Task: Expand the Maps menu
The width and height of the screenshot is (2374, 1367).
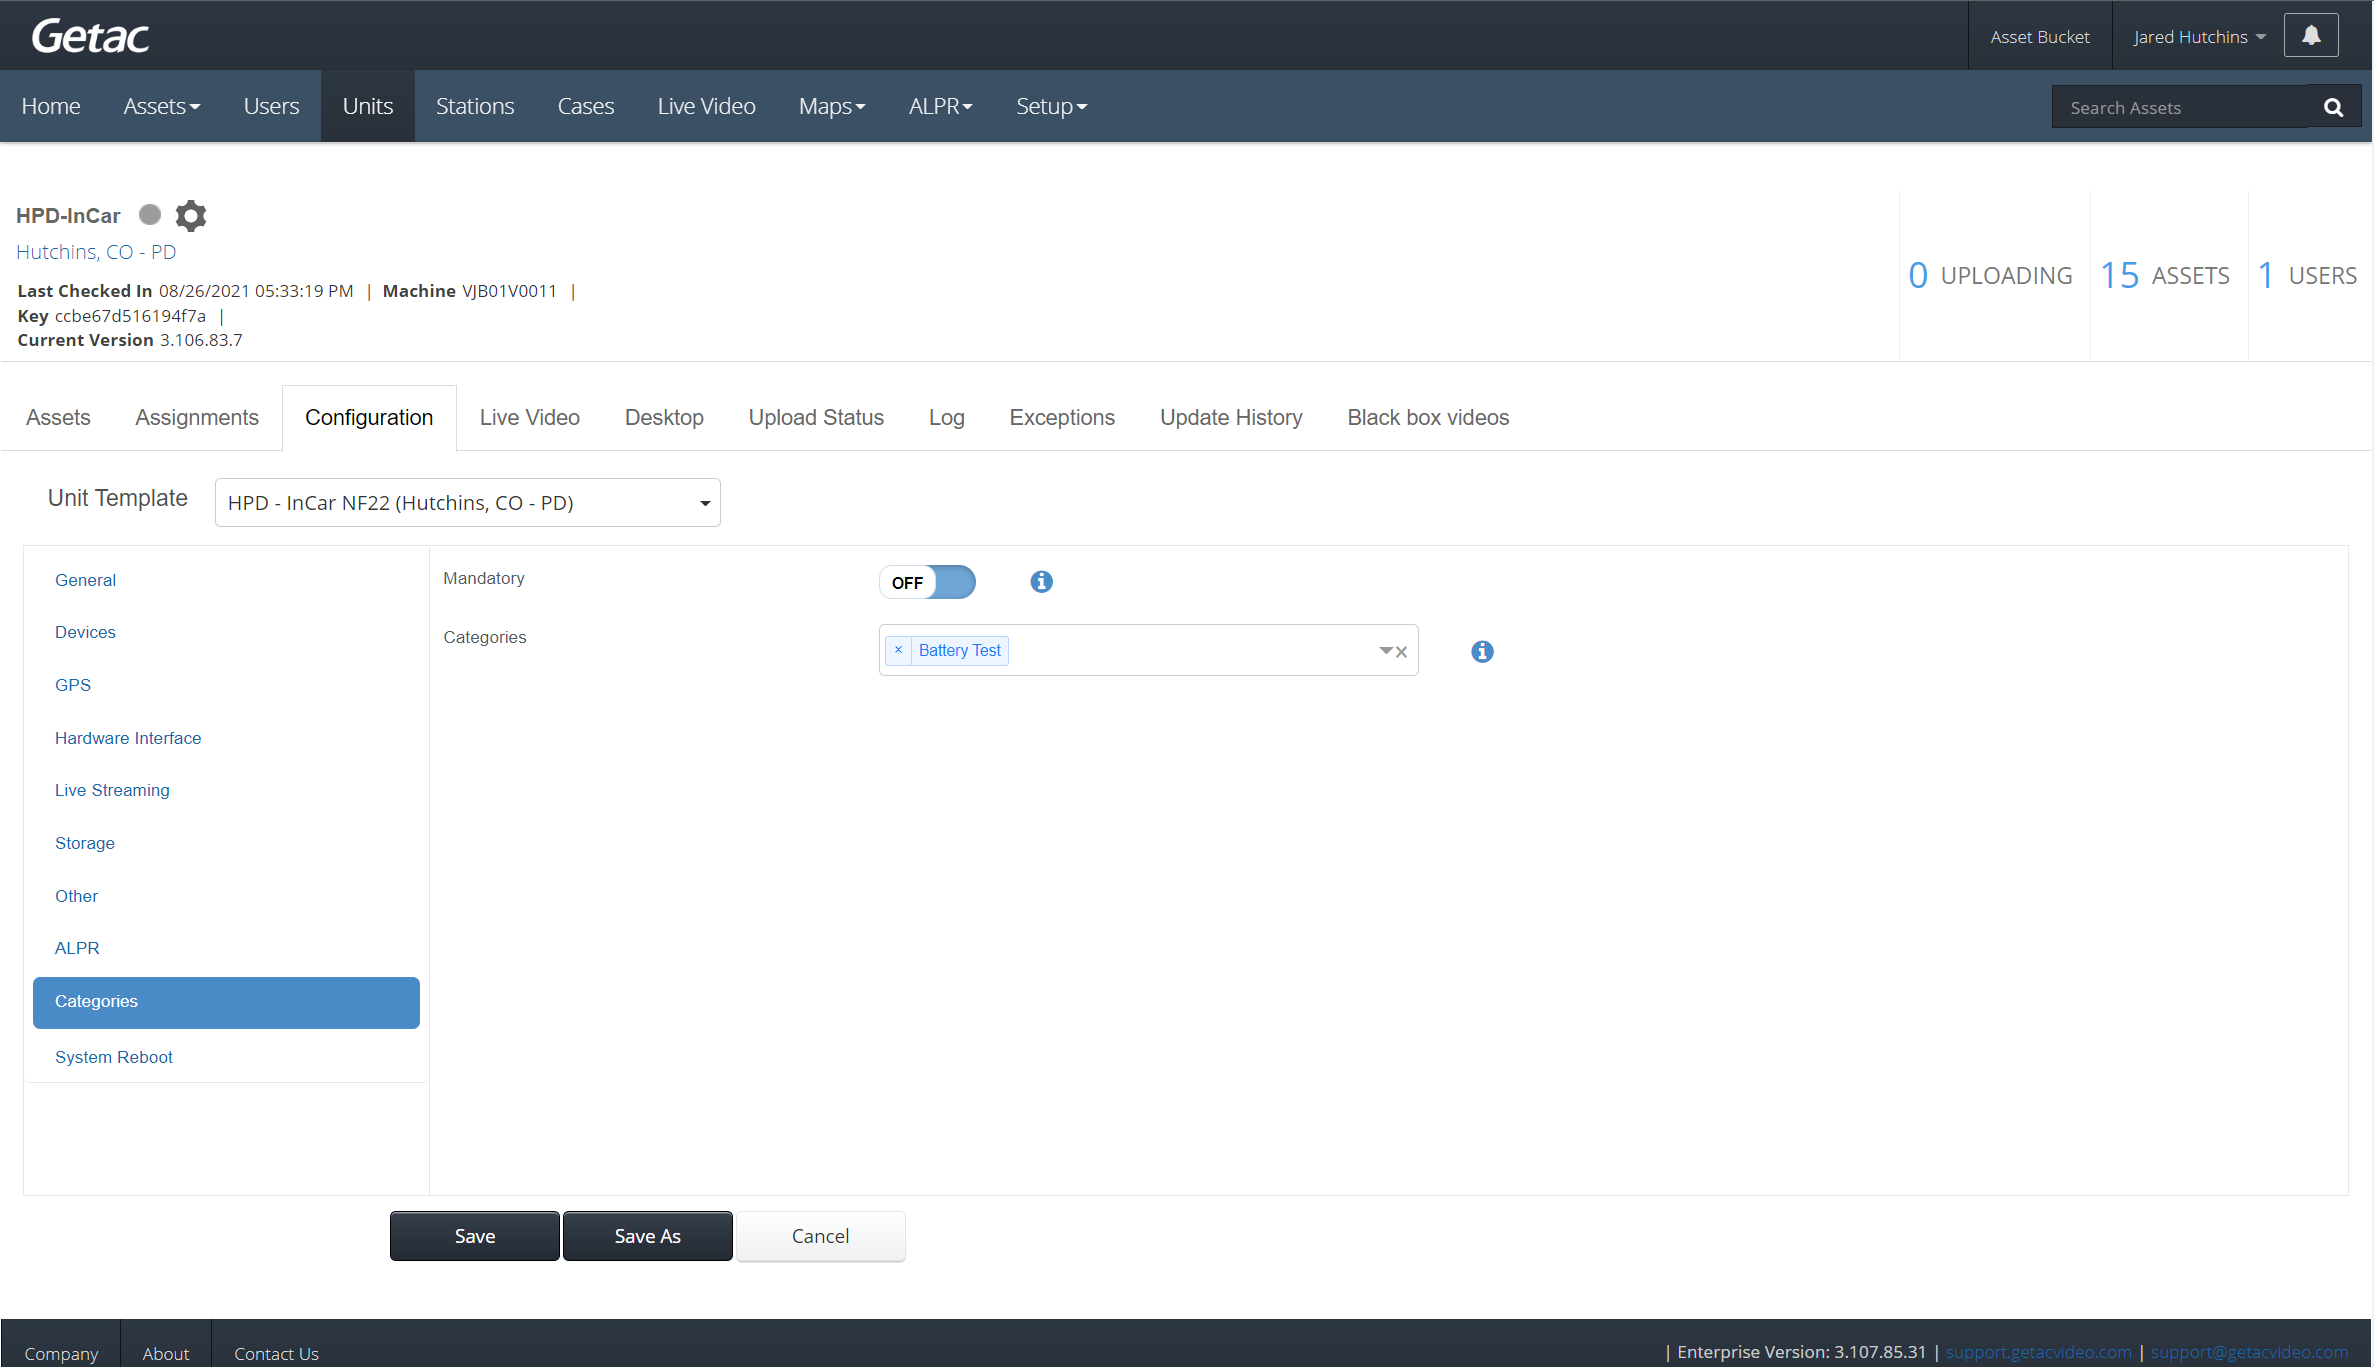Action: tap(832, 106)
